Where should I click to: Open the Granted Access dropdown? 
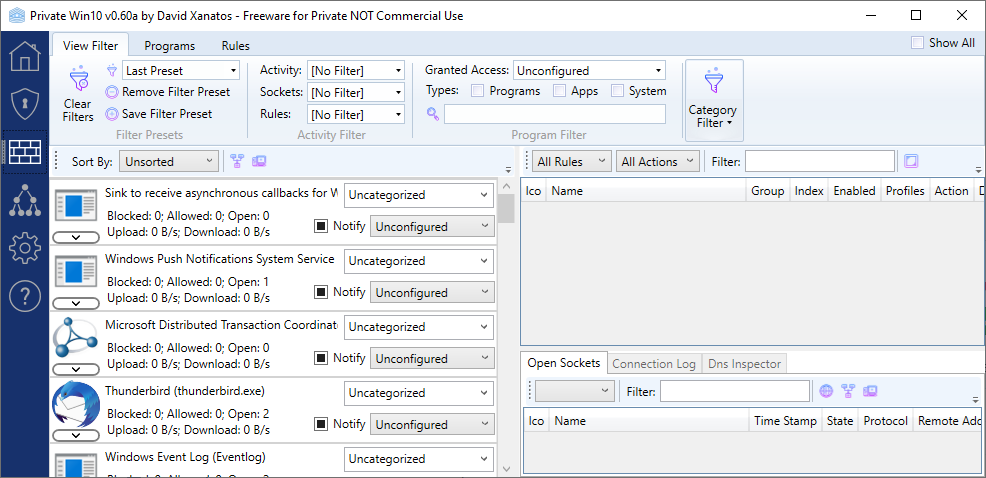tap(589, 70)
